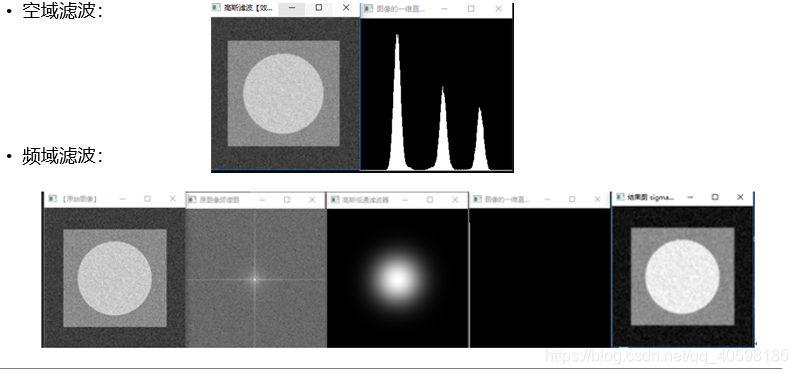Click the 高斯滤波 window title text

tap(248, 8)
